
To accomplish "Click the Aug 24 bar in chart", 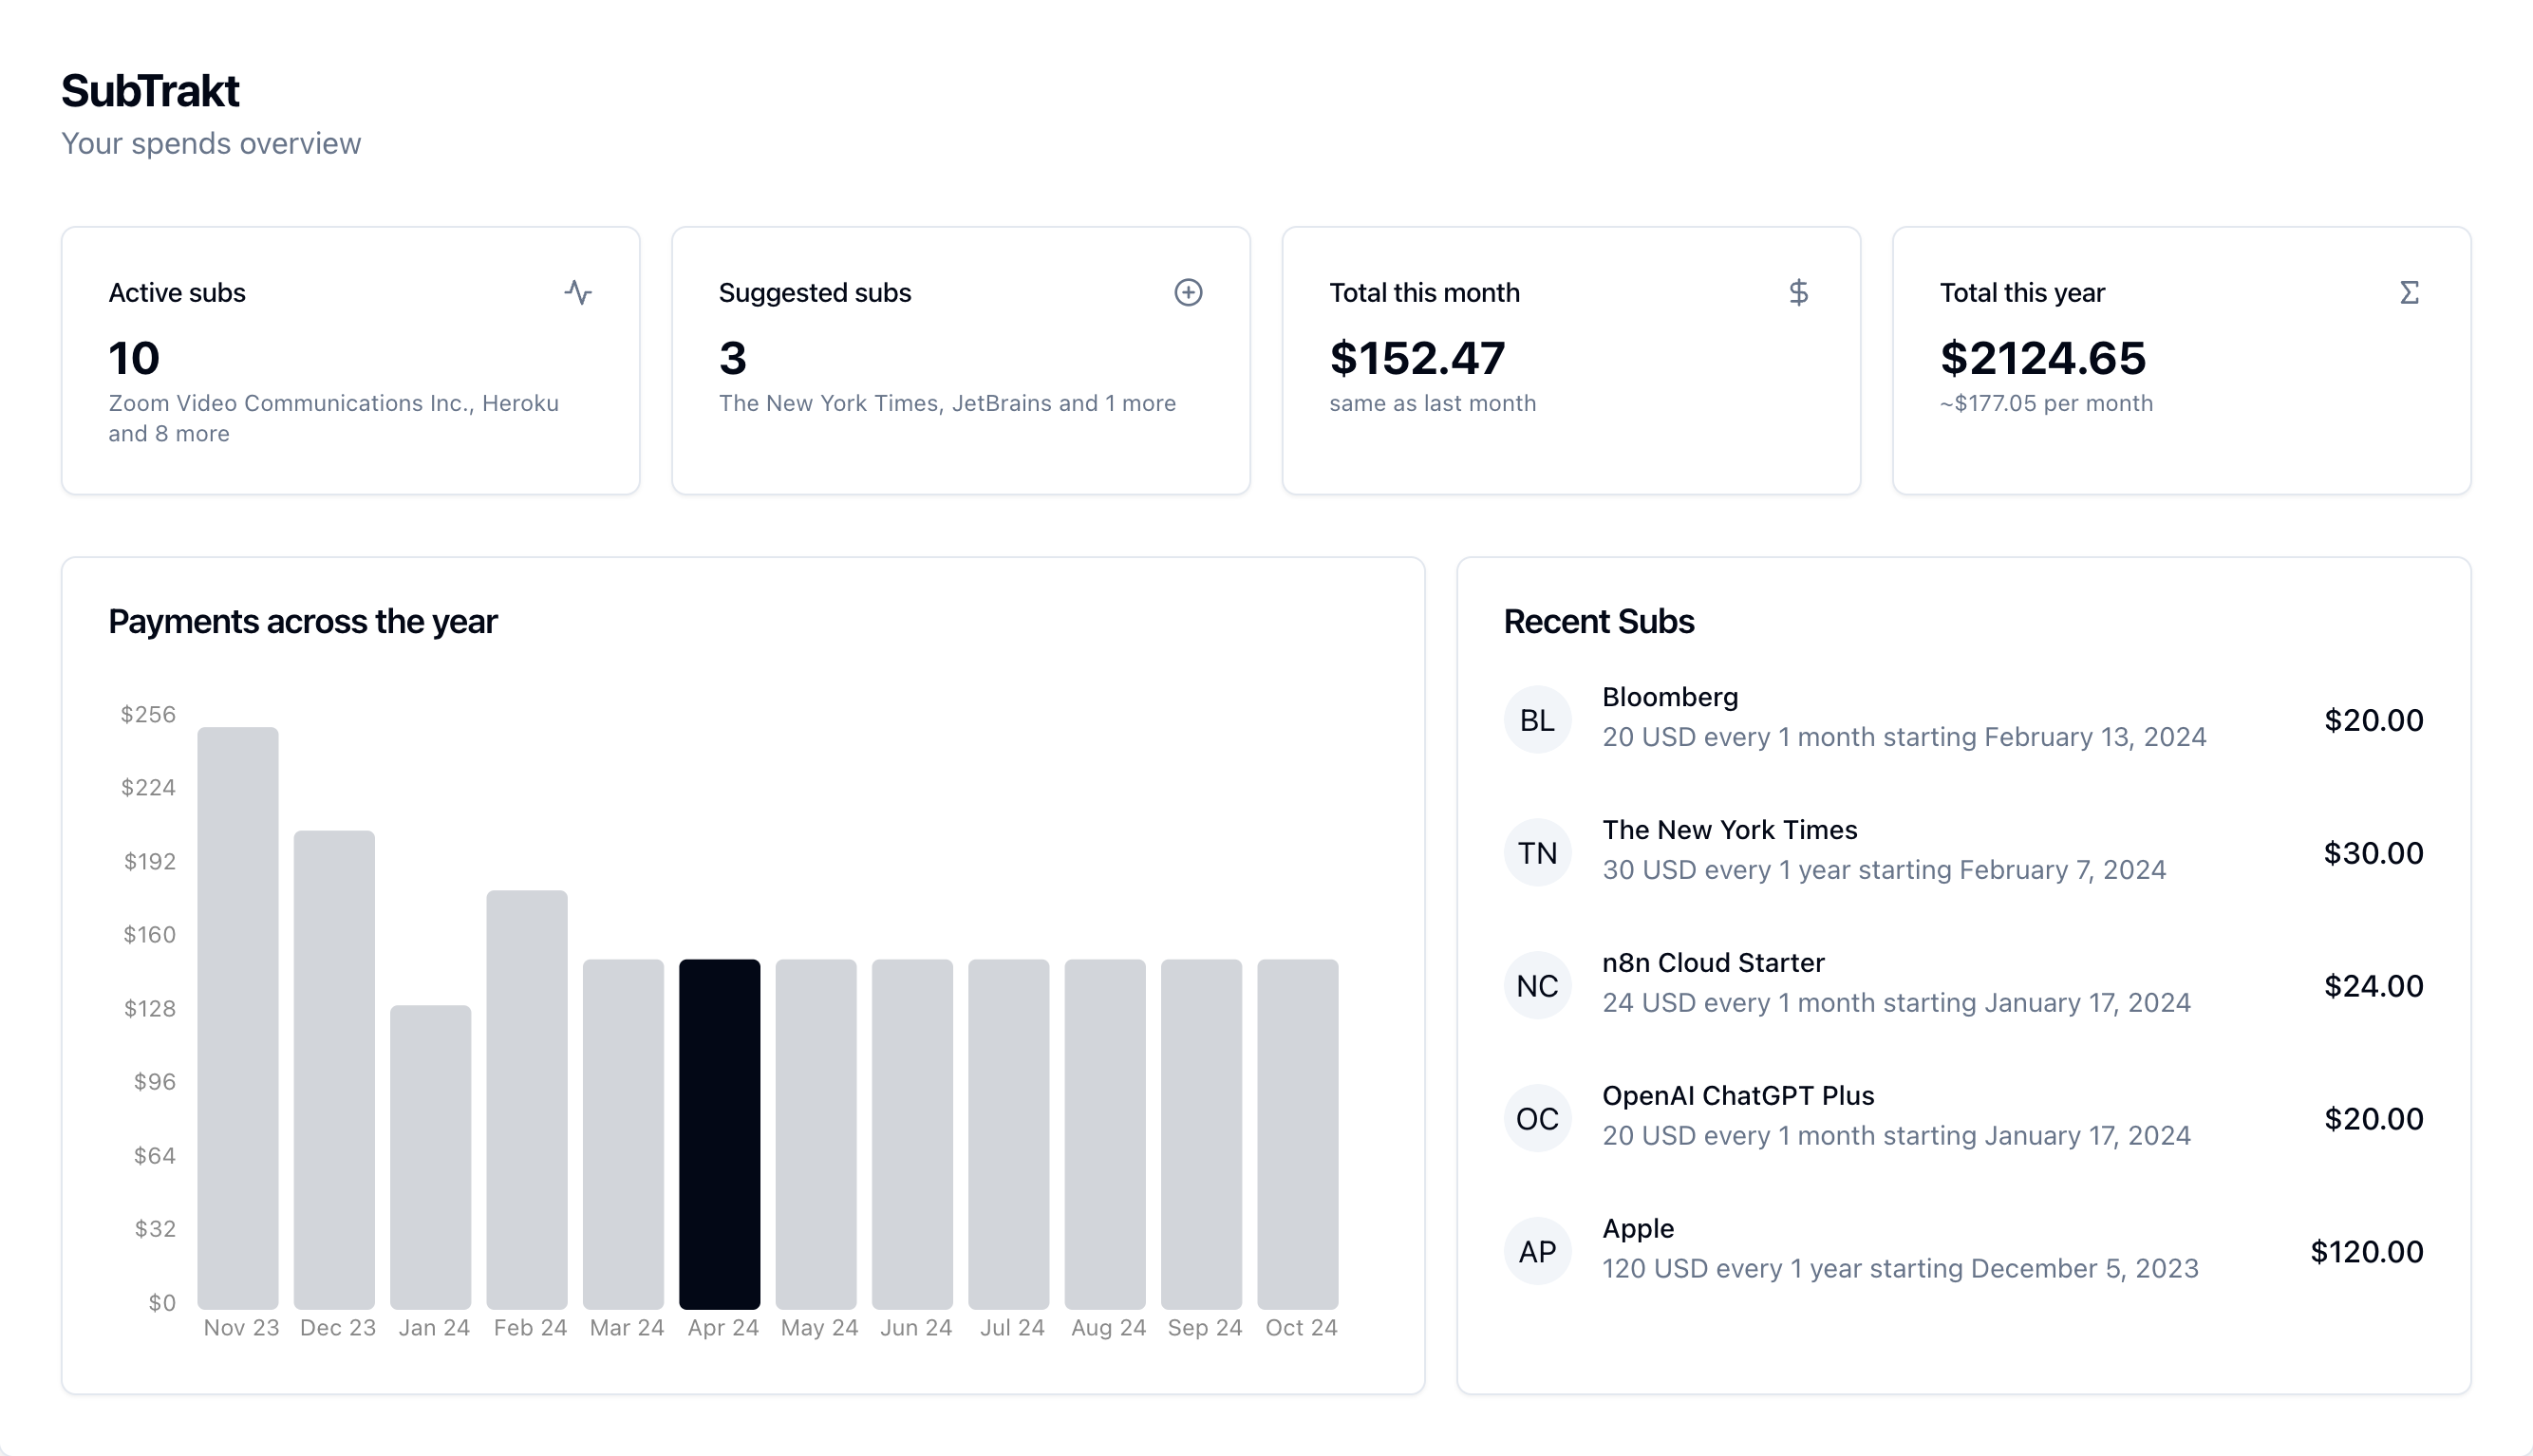I will pos(1105,1134).
